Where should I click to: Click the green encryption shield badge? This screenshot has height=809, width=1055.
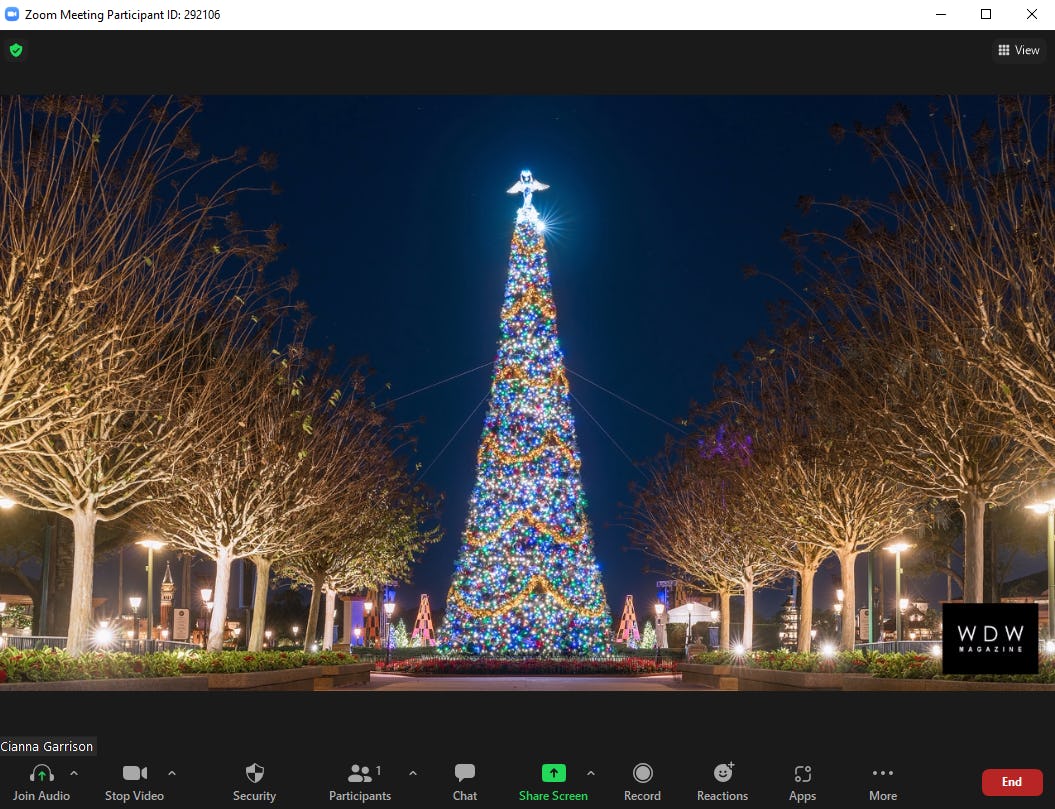point(16,49)
